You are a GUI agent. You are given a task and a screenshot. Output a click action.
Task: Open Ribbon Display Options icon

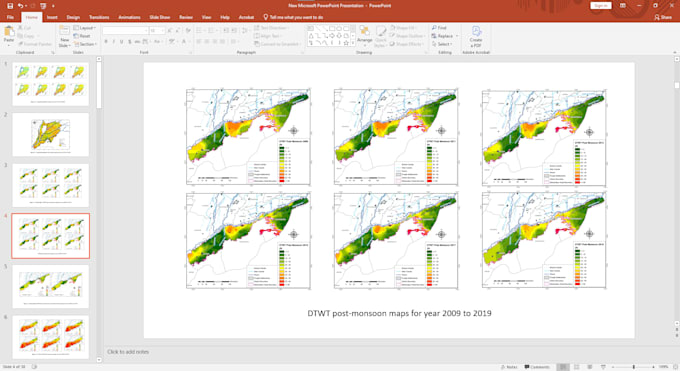click(x=623, y=6)
